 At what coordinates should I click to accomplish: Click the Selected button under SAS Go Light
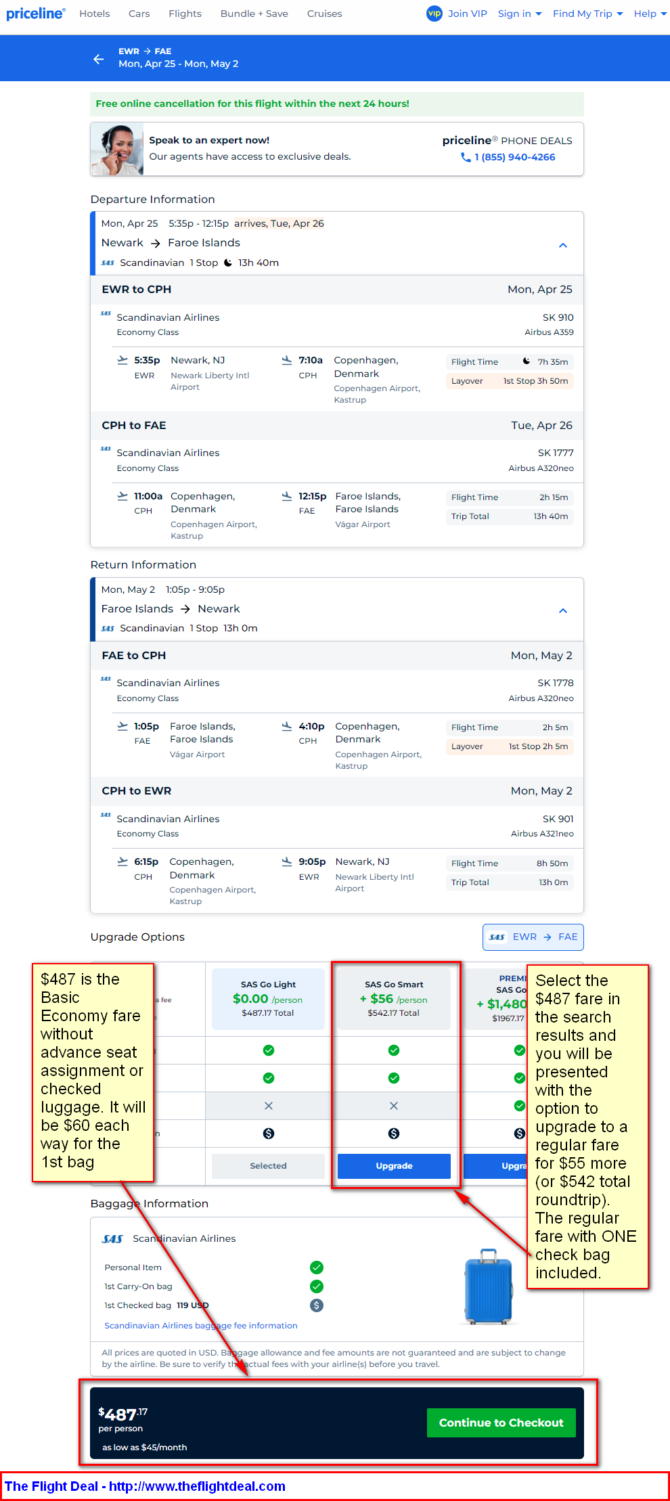point(268,1166)
